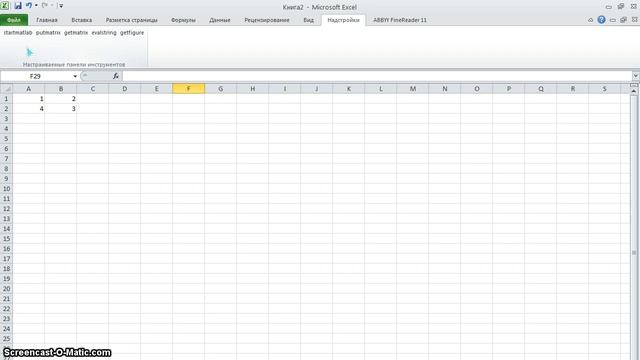Minimize the ribbon with caret icon
Image resolution: width=640 pixels, height=360 pixels.
click(x=590, y=20)
